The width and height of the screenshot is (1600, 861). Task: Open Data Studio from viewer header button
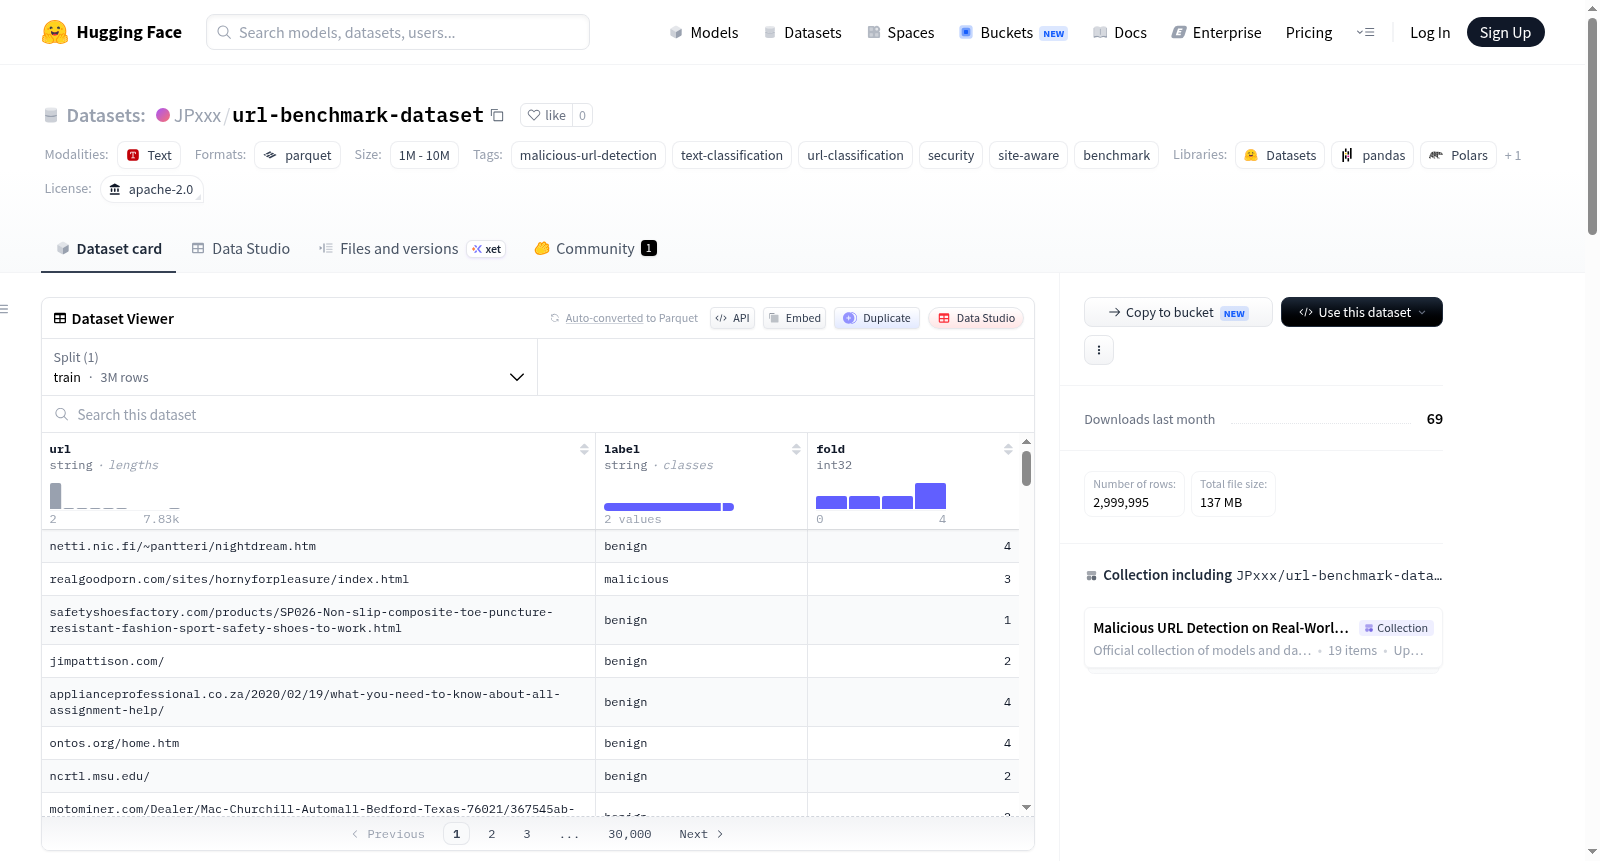point(976,318)
